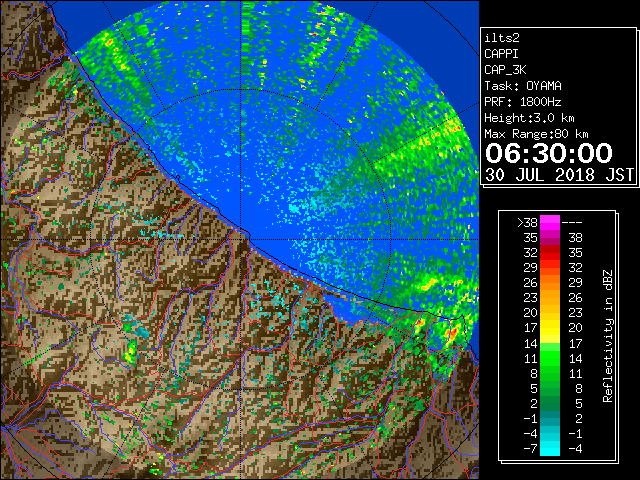Click the "CAP_3K" text line
Screen dimensions: 640x480
click(505, 70)
